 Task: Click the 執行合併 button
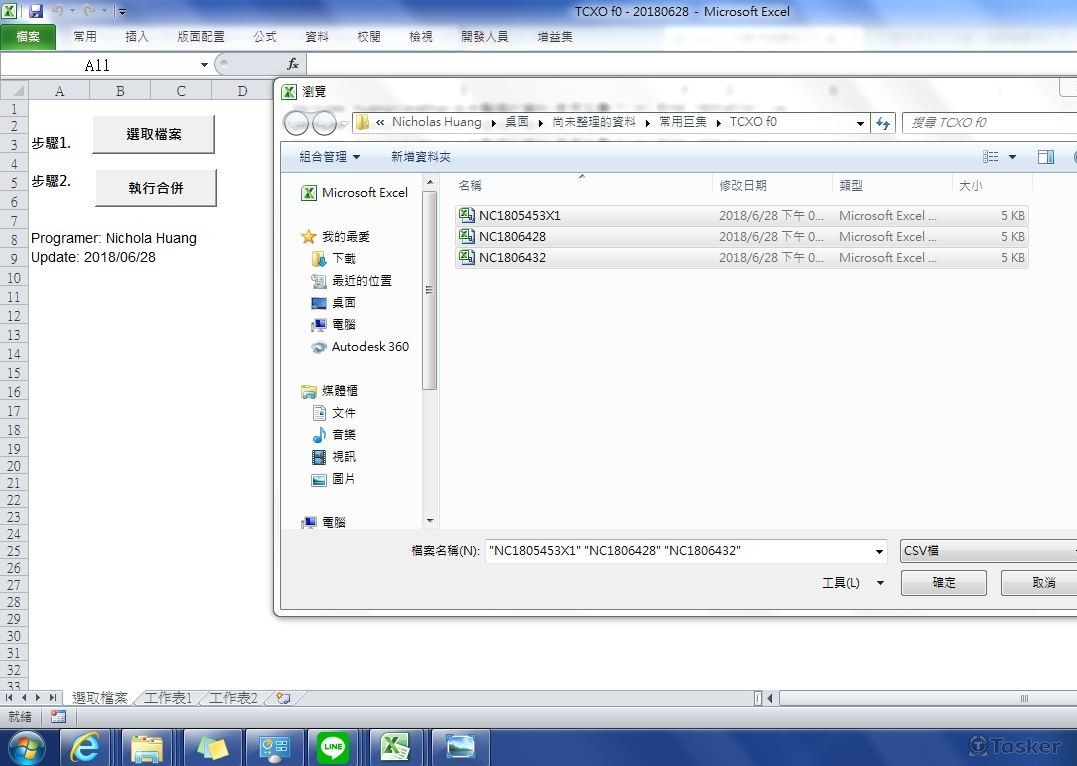coord(155,188)
